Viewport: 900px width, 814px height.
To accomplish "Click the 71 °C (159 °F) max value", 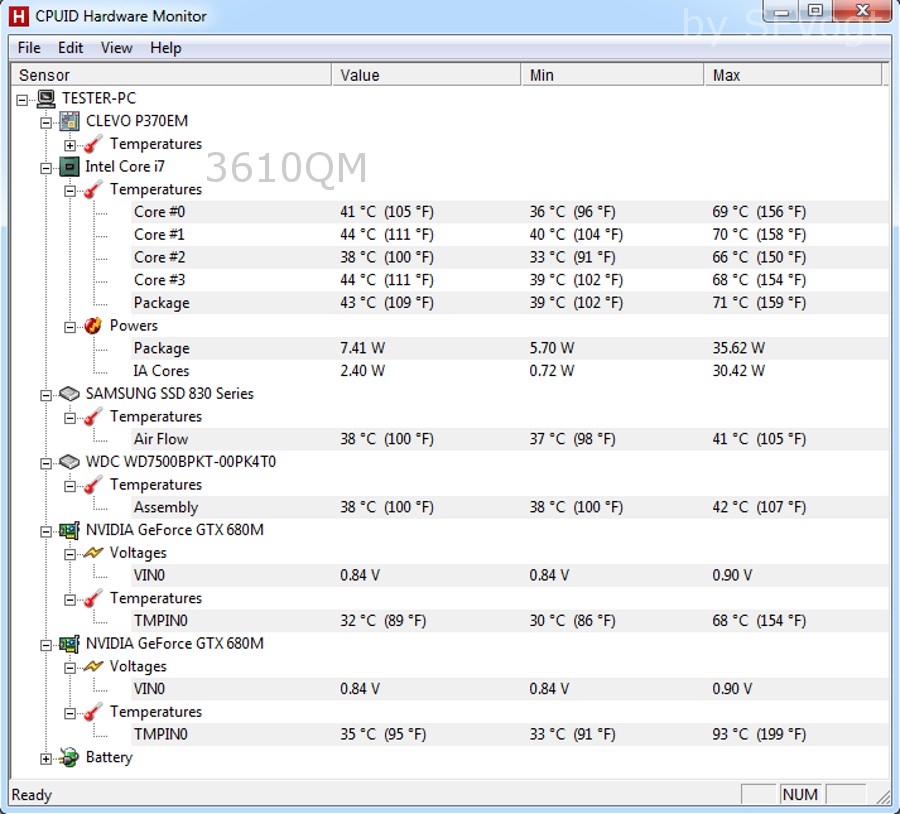I will pos(759,303).
